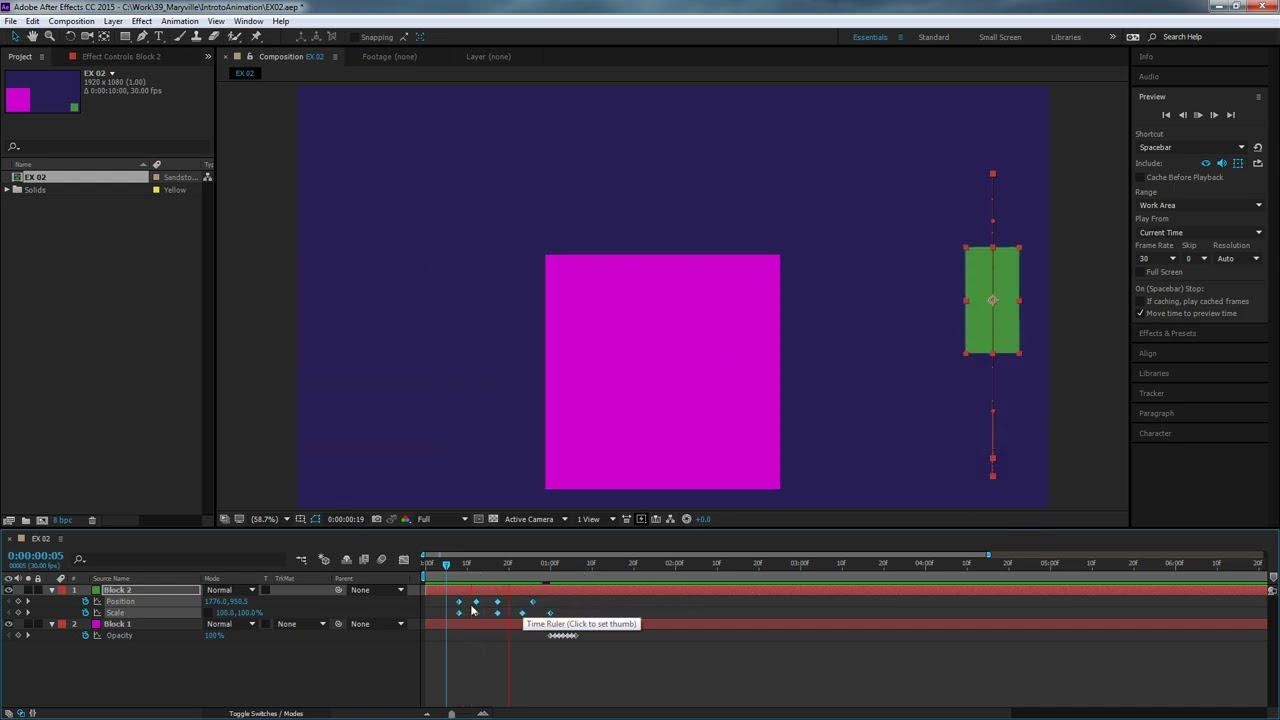The width and height of the screenshot is (1280, 720).
Task: Click the Position stopwatch for Block 2
Action: (x=85, y=601)
